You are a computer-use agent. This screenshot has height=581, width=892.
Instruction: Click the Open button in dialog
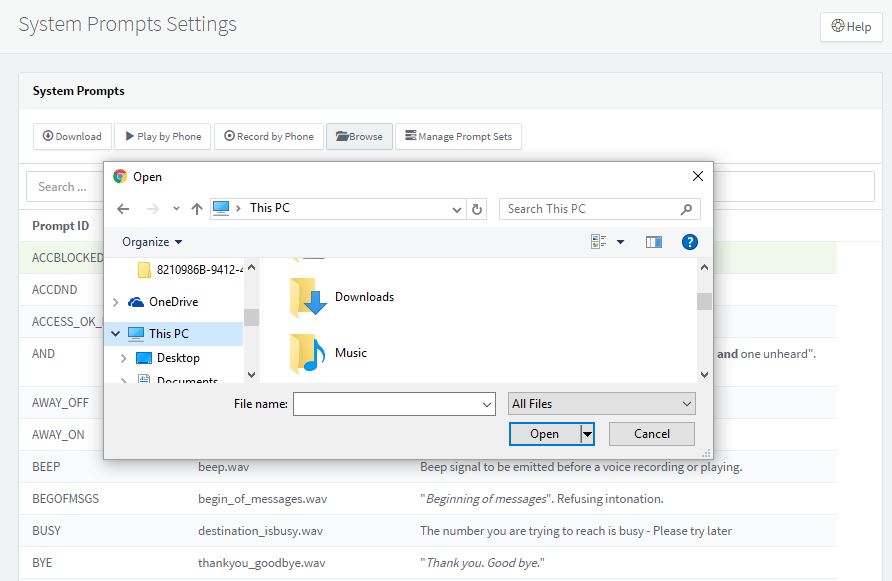pyautogui.click(x=545, y=434)
